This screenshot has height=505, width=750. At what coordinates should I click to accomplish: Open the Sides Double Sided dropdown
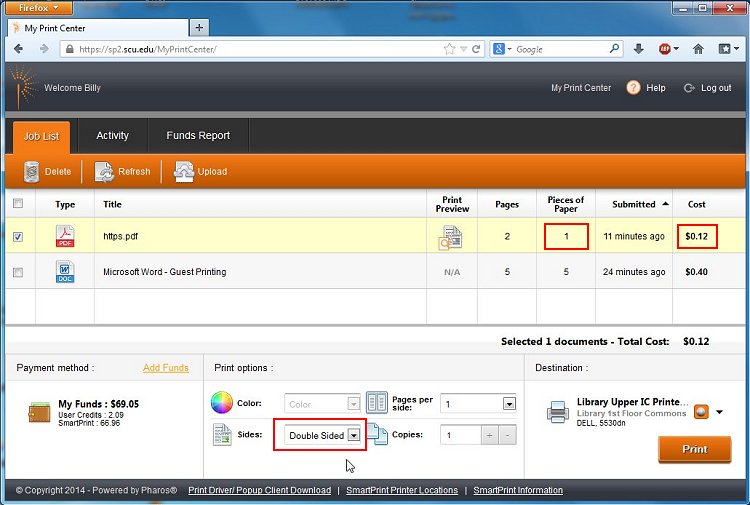pyautogui.click(x=353, y=436)
